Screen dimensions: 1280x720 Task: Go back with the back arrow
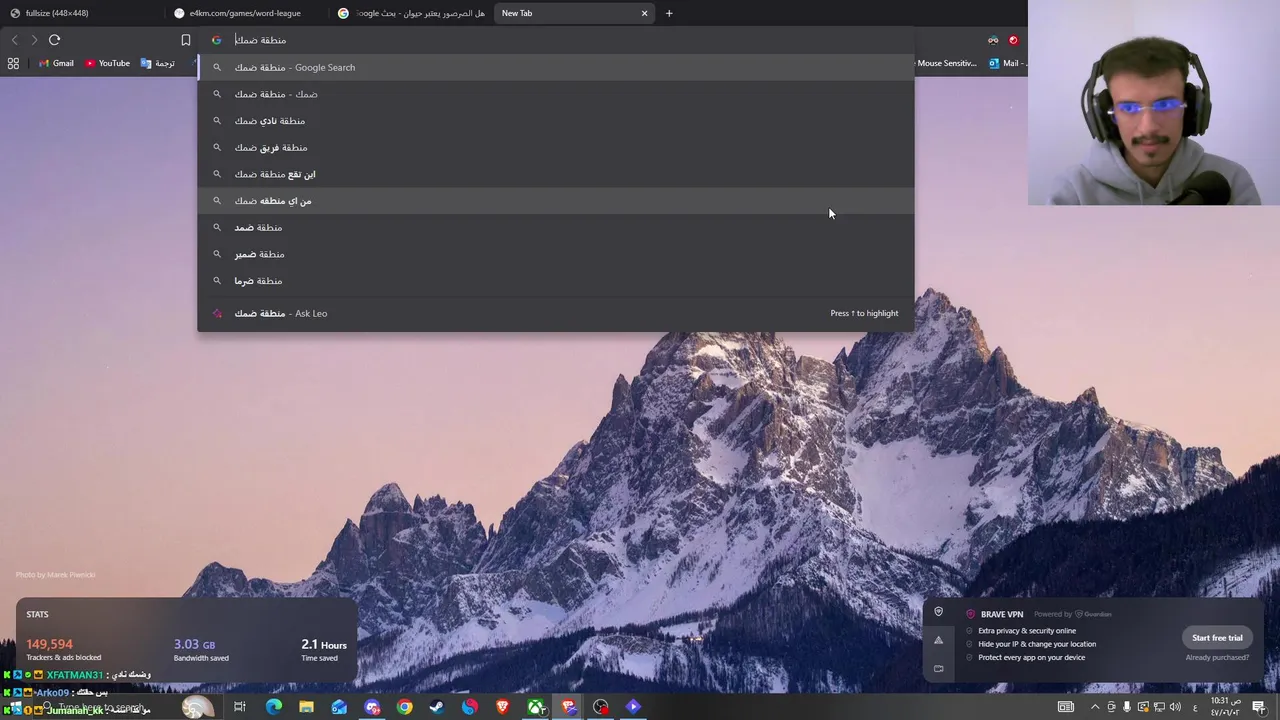pos(14,40)
